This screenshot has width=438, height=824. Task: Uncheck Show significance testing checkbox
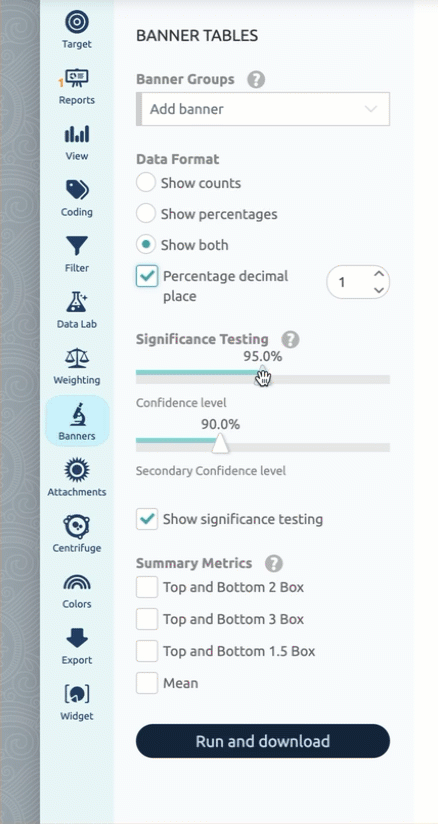click(x=147, y=519)
